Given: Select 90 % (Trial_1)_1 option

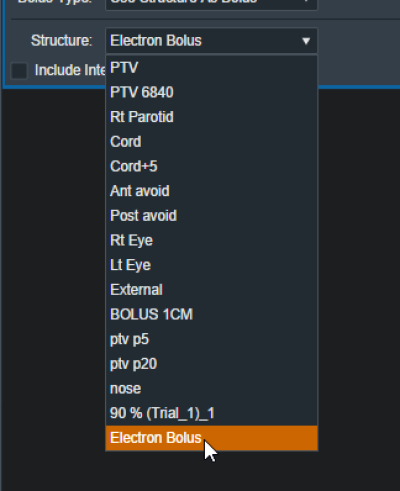Looking at the screenshot, I should 212,413.
